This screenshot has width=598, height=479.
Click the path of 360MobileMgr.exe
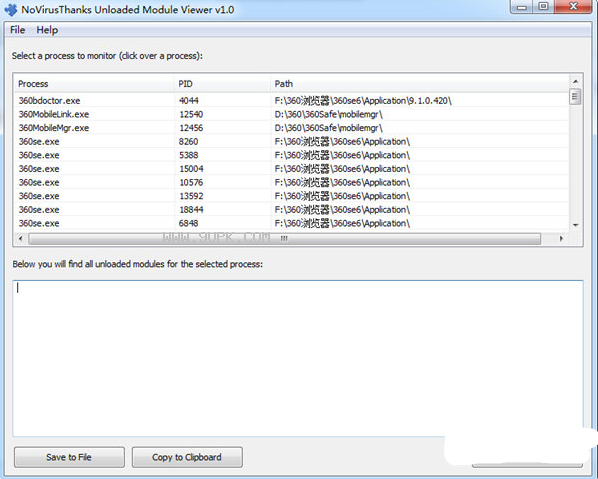tap(328, 128)
